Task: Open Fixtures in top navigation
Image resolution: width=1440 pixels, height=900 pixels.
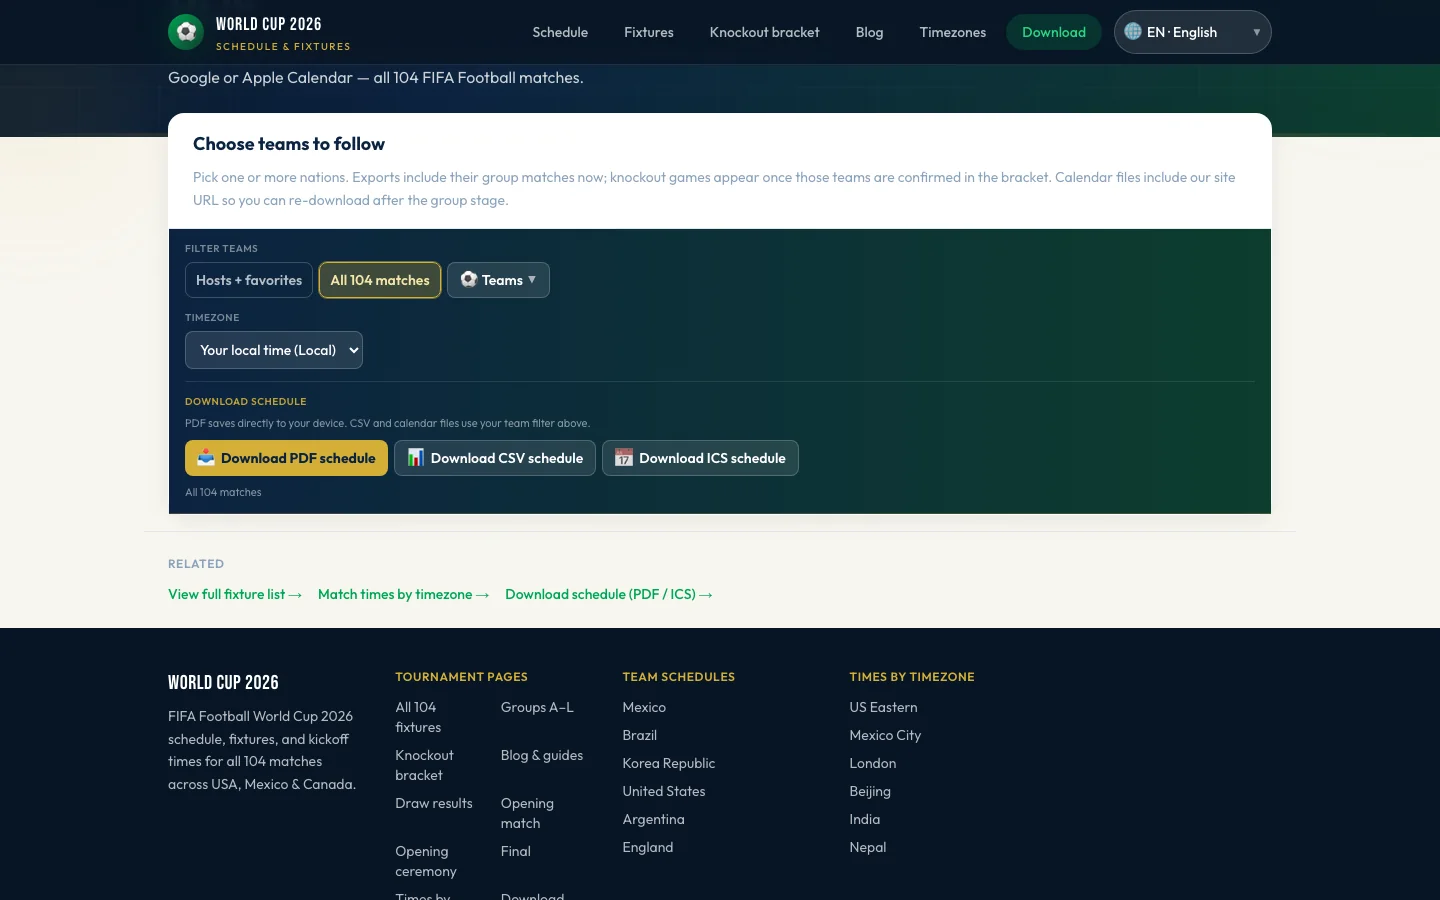Action: click(x=649, y=32)
